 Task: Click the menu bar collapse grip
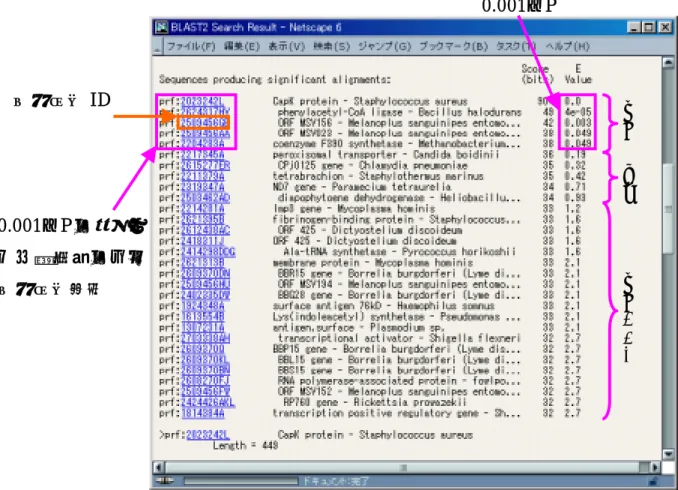tap(157, 46)
